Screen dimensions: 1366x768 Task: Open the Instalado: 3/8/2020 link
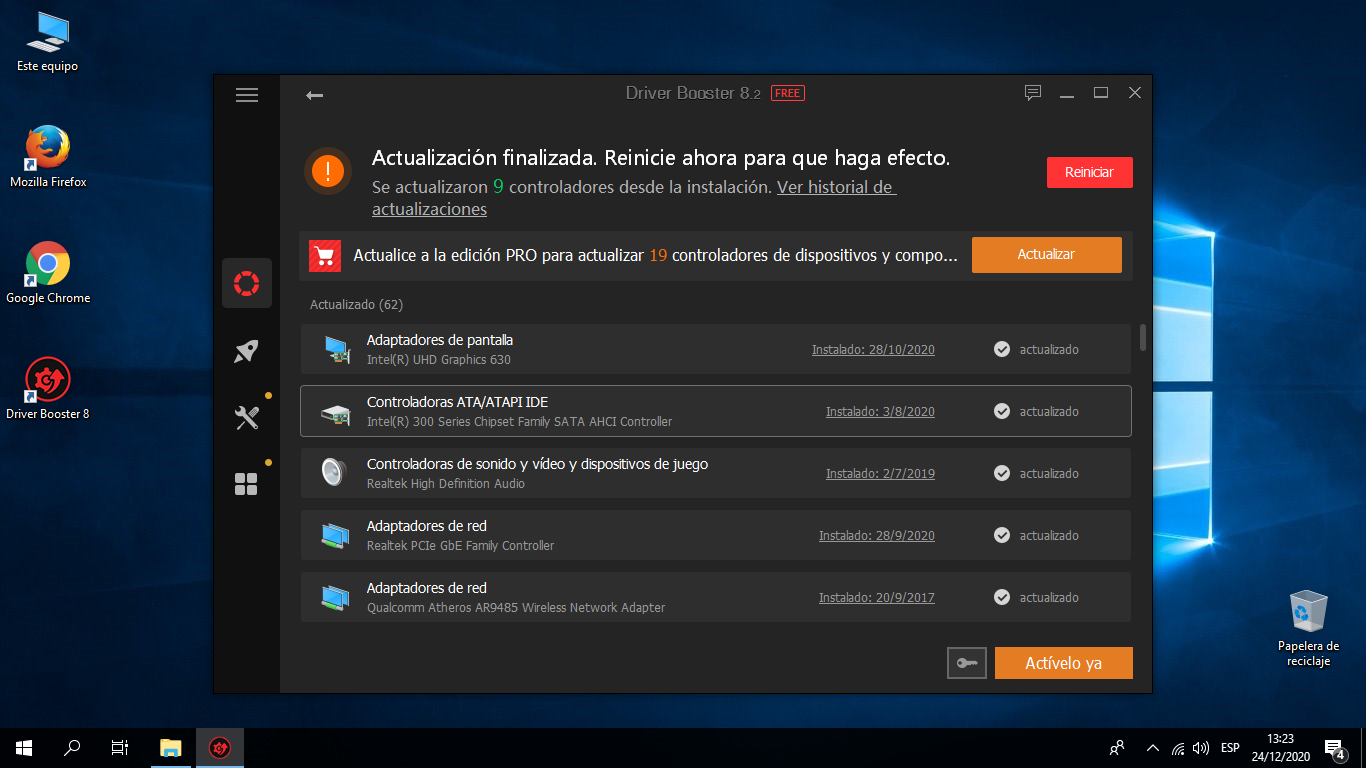coord(880,411)
